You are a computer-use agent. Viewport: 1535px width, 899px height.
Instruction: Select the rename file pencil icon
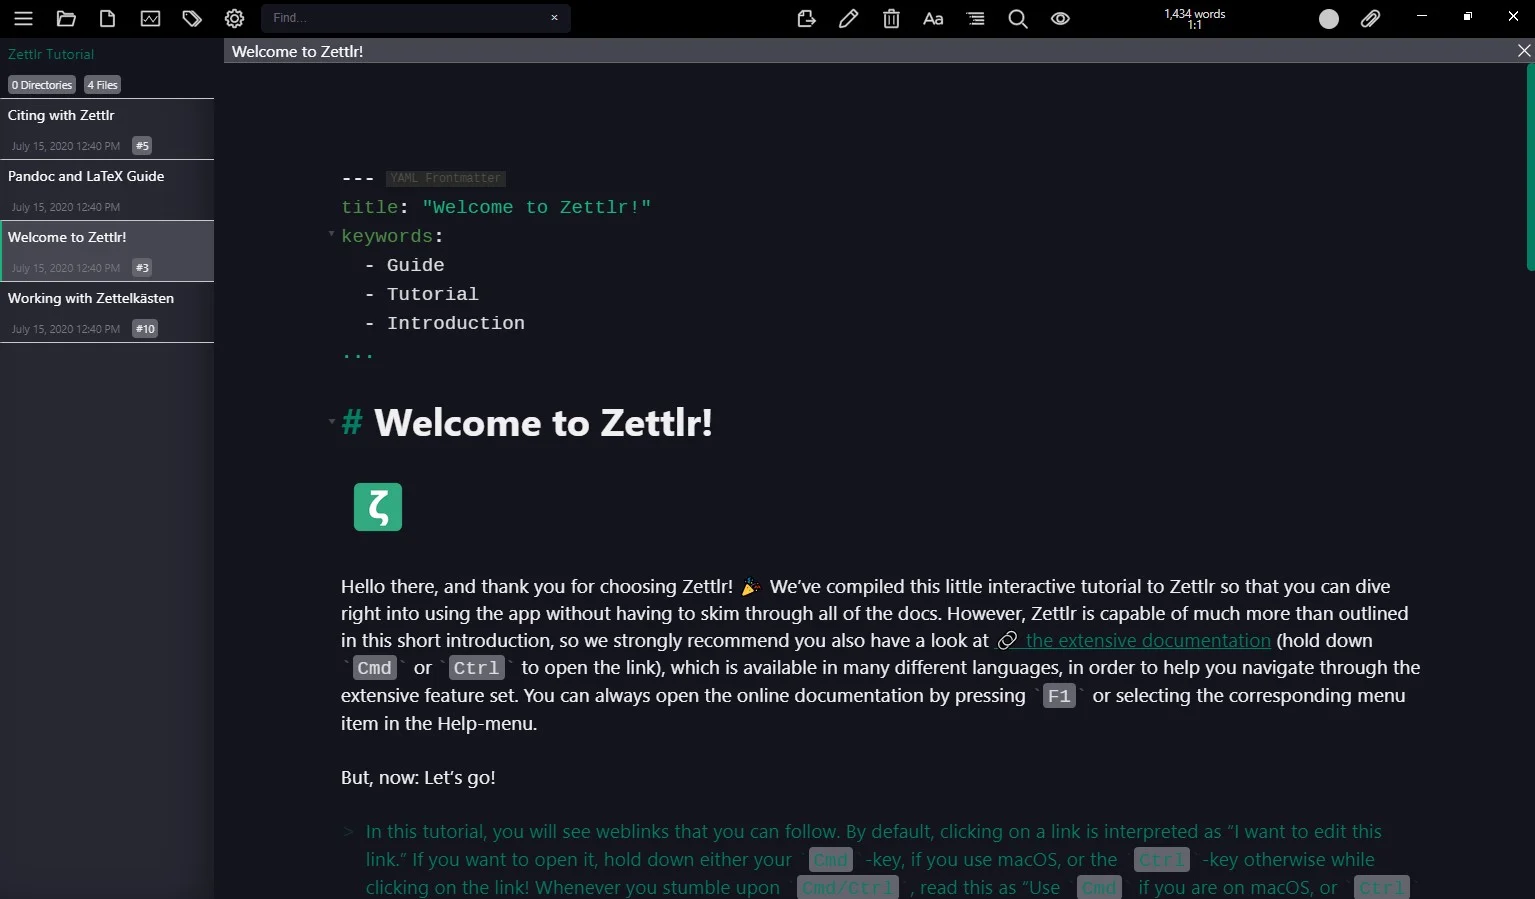click(x=848, y=18)
